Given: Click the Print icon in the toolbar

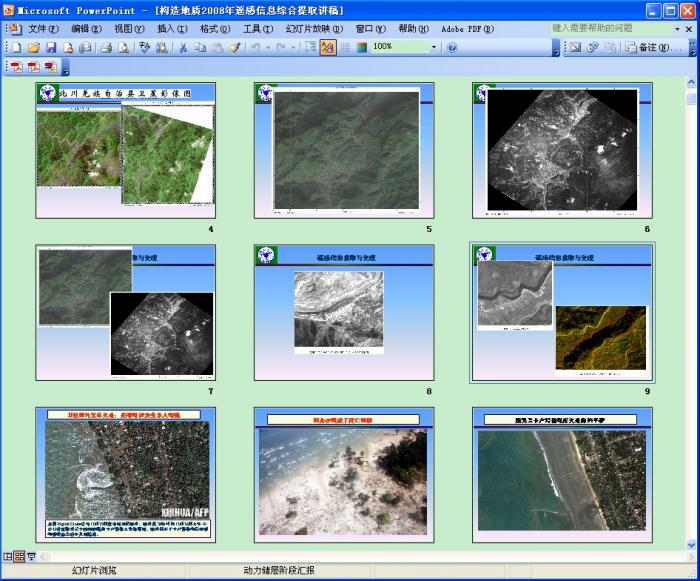Looking at the screenshot, I should (x=106, y=47).
